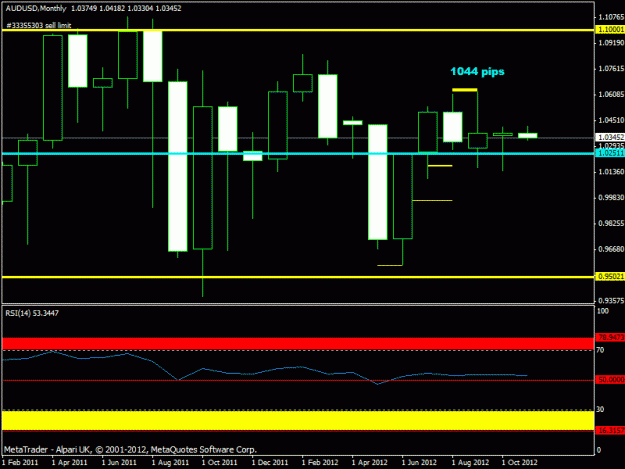Click the '1 Oct 2012' time axis label

point(519,463)
